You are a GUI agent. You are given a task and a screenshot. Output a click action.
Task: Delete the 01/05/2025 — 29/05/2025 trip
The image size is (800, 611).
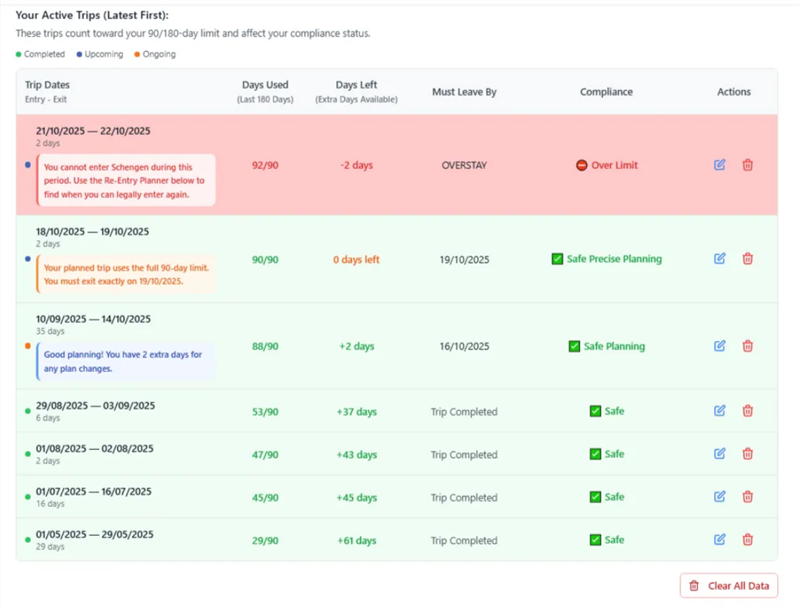point(747,540)
